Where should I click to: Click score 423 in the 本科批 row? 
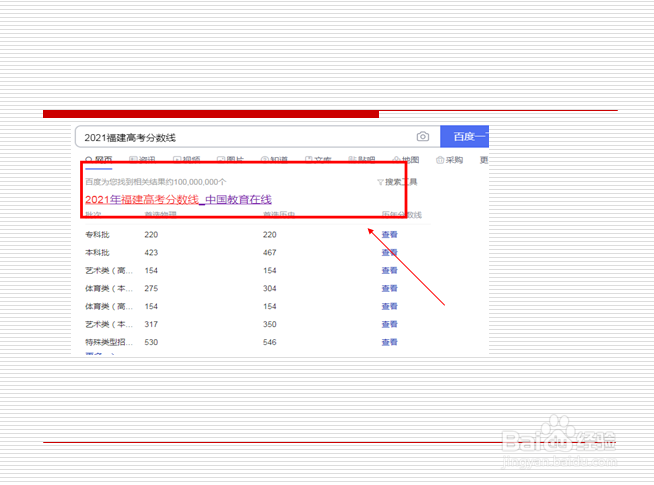(x=151, y=252)
